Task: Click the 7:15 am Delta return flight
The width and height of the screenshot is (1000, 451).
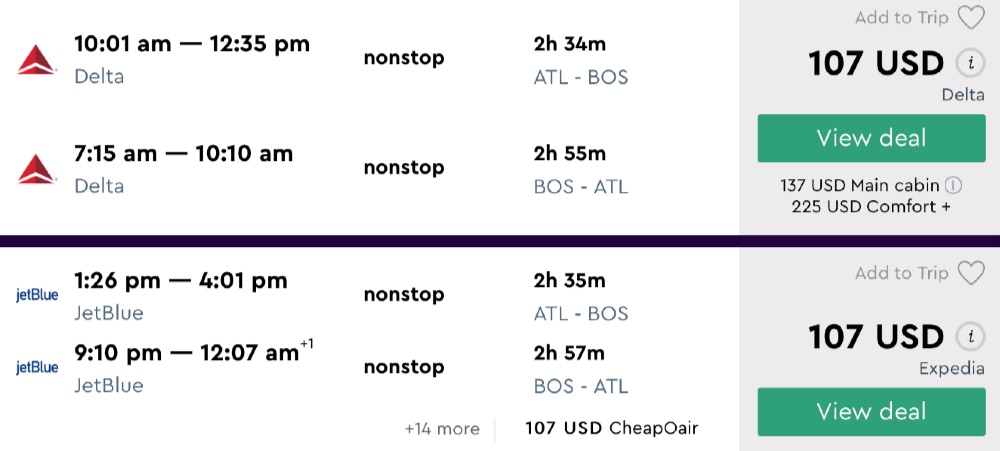Action: [x=183, y=154]
